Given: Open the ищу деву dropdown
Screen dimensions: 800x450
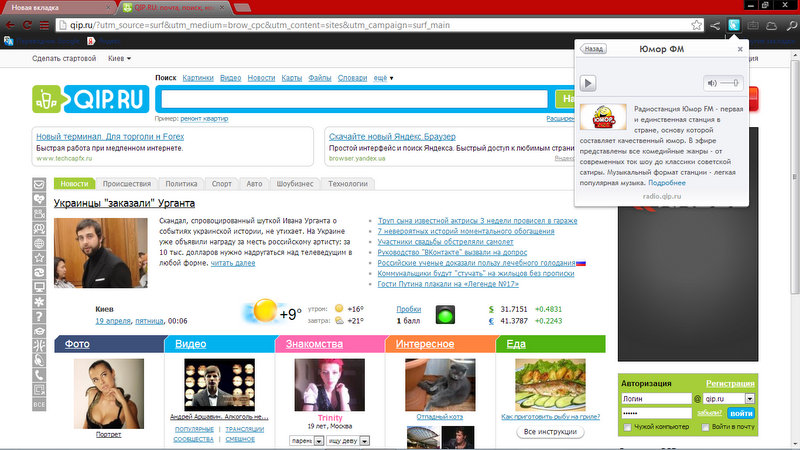Looking at the screenshot, I should tap(347, 441).
